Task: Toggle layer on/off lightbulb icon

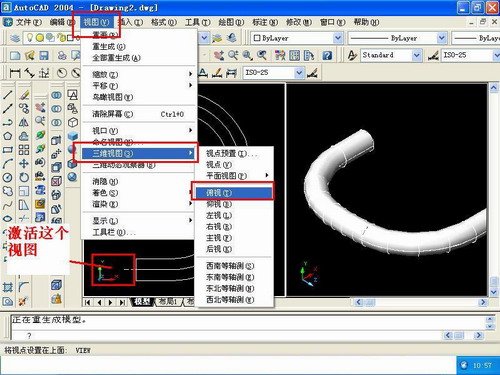Action: point(30,38)
